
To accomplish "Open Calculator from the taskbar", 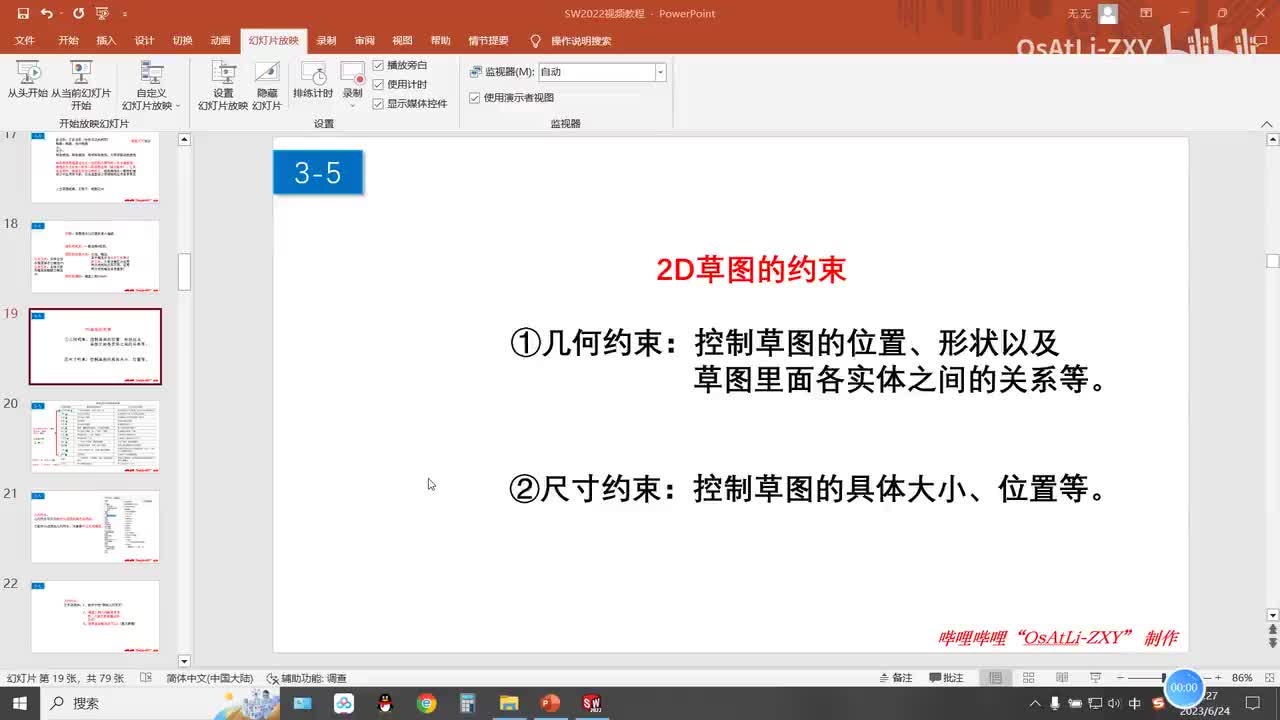I will pyautogui.click(x=468, y=703).
